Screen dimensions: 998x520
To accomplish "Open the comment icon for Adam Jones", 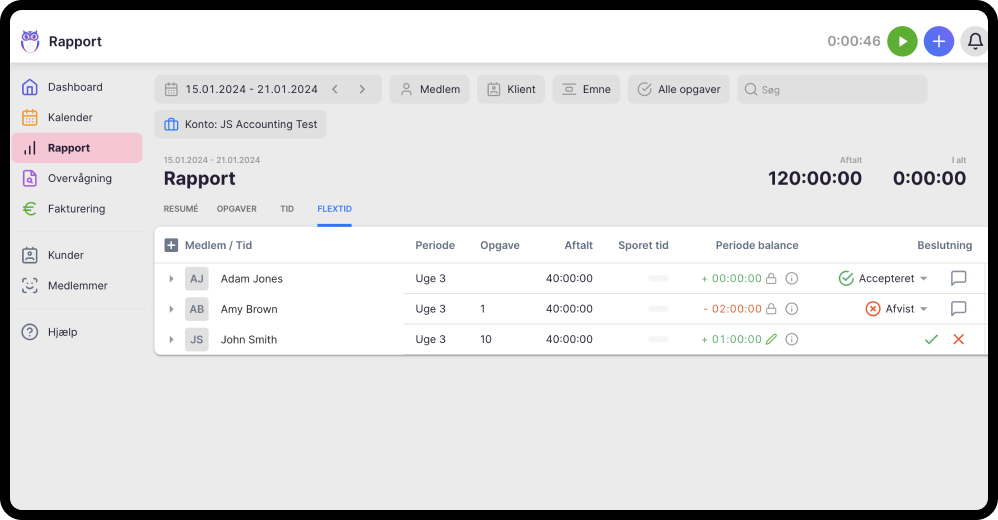I will 958,278.
